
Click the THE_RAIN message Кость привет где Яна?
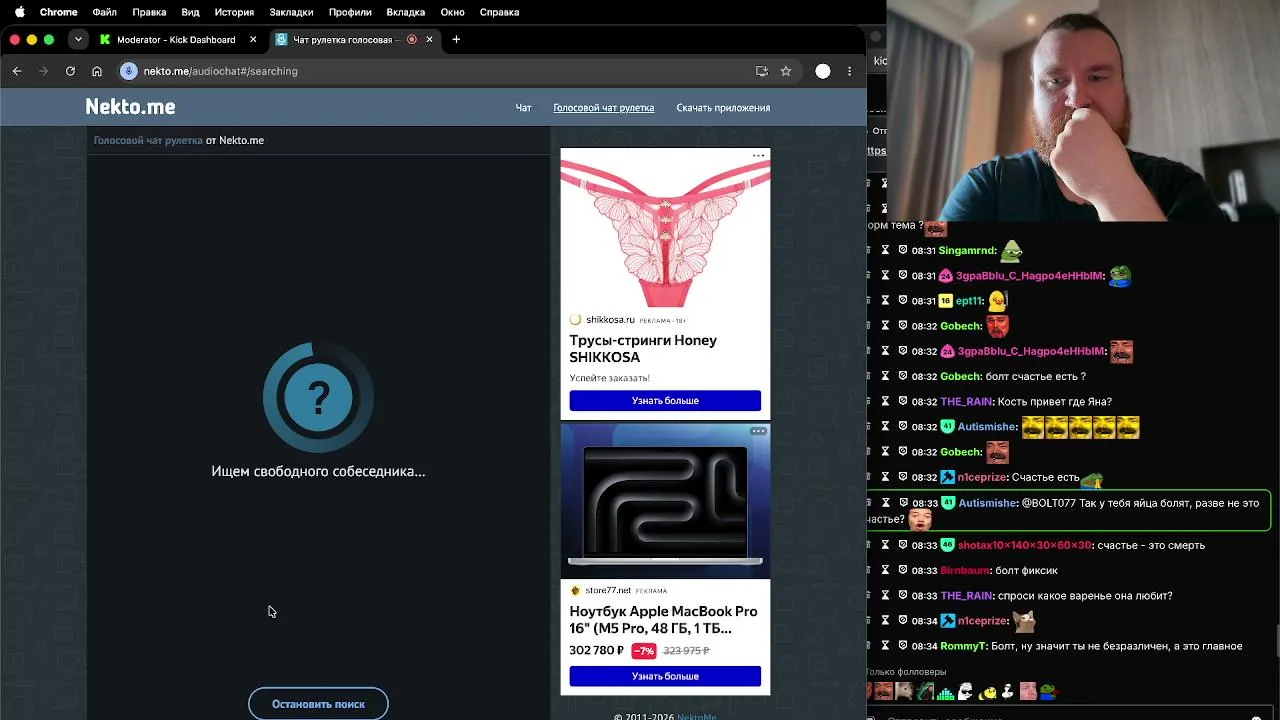pos(1055,401)
